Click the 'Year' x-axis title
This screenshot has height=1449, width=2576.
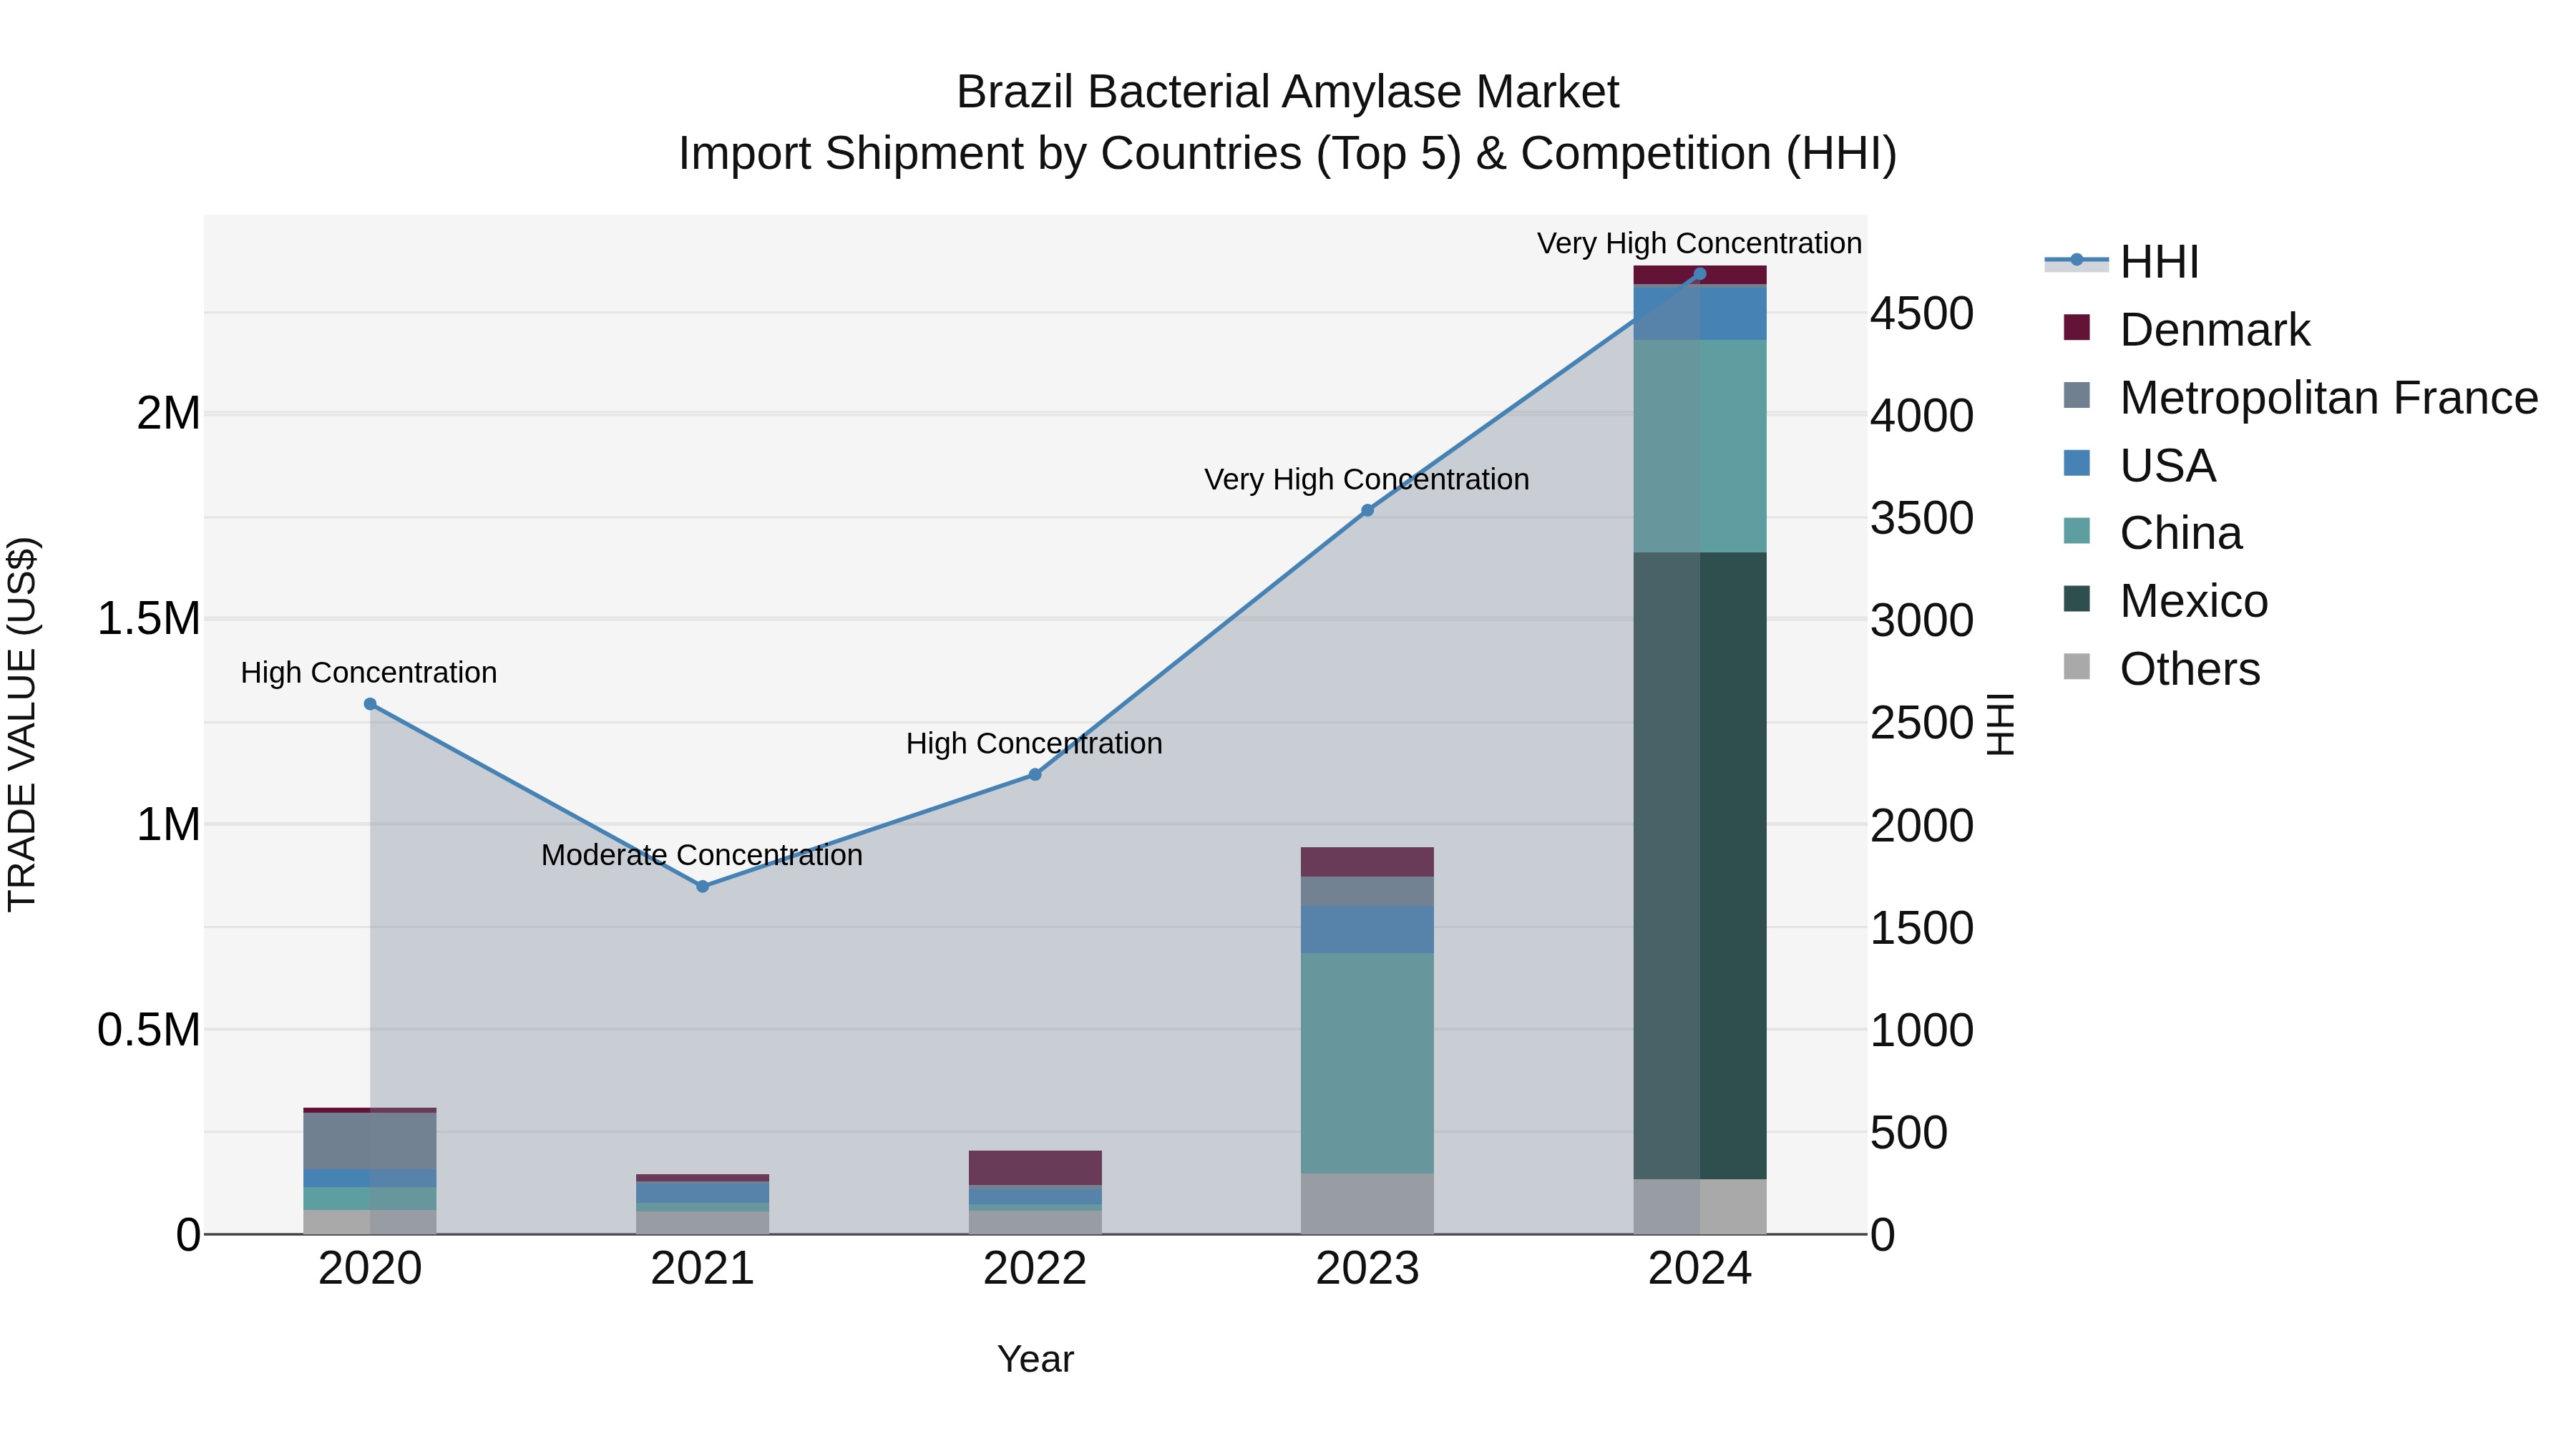[1035, 1359]
